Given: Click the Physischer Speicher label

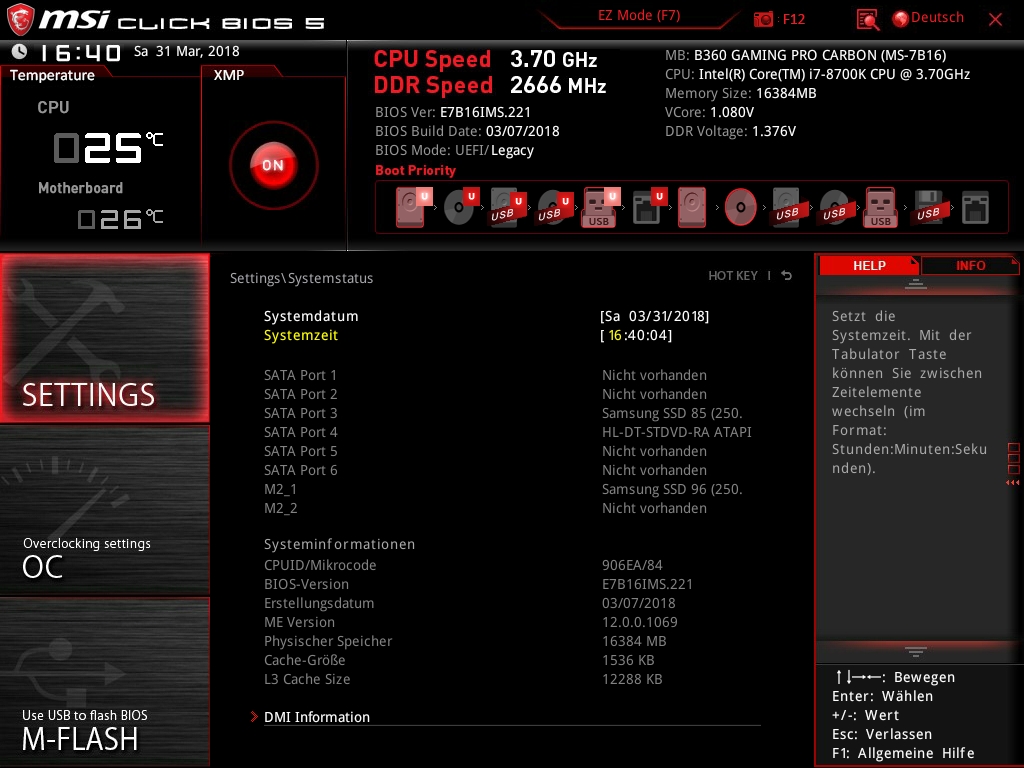Looking at the screenshot, I should pos(328,641).
